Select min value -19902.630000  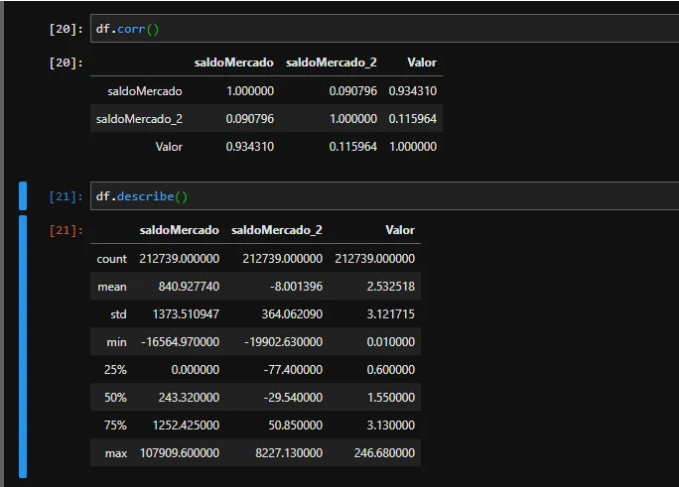click(284, 342)
